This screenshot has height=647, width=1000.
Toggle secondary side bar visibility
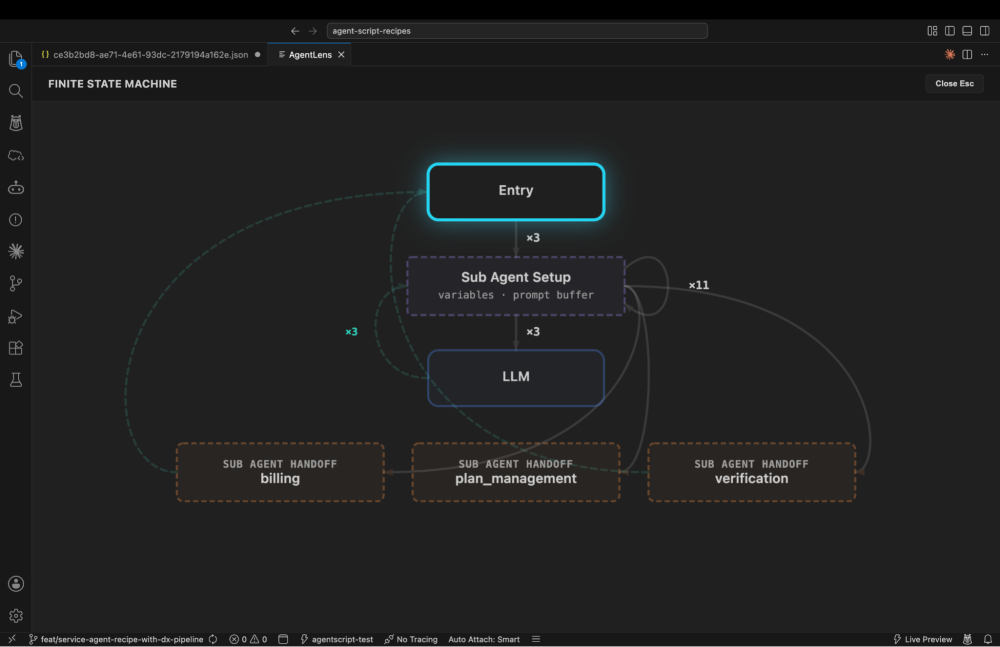tap(985, 31)
